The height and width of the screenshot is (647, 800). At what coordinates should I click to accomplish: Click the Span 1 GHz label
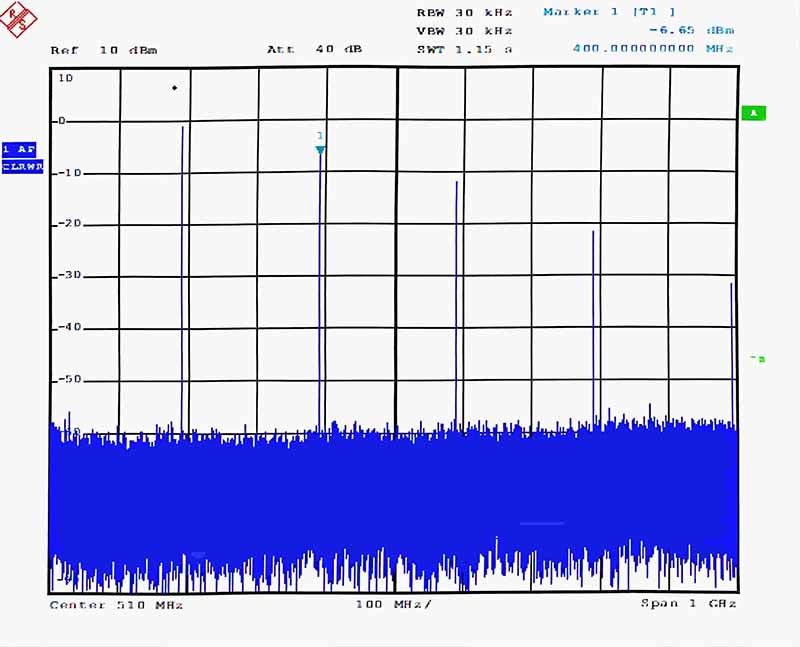coord(688,605)
